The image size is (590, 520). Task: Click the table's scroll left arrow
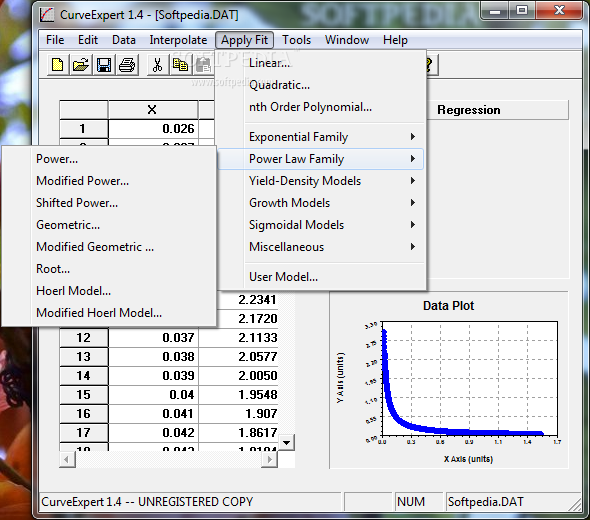coord(67,459)
